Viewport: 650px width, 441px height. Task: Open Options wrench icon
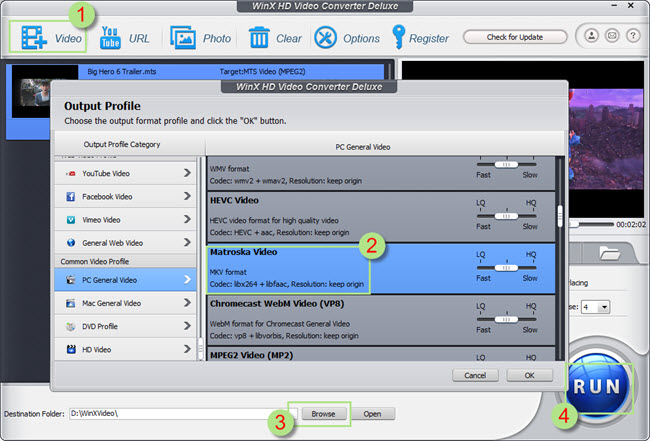point(325,38)
